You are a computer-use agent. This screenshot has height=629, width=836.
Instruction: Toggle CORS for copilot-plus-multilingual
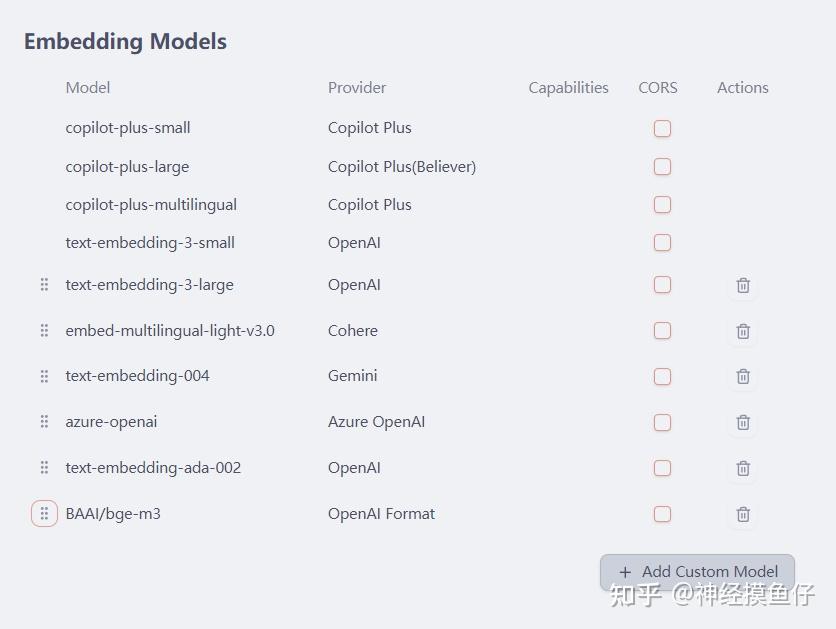pyautogui.click(x=662, y=205)
